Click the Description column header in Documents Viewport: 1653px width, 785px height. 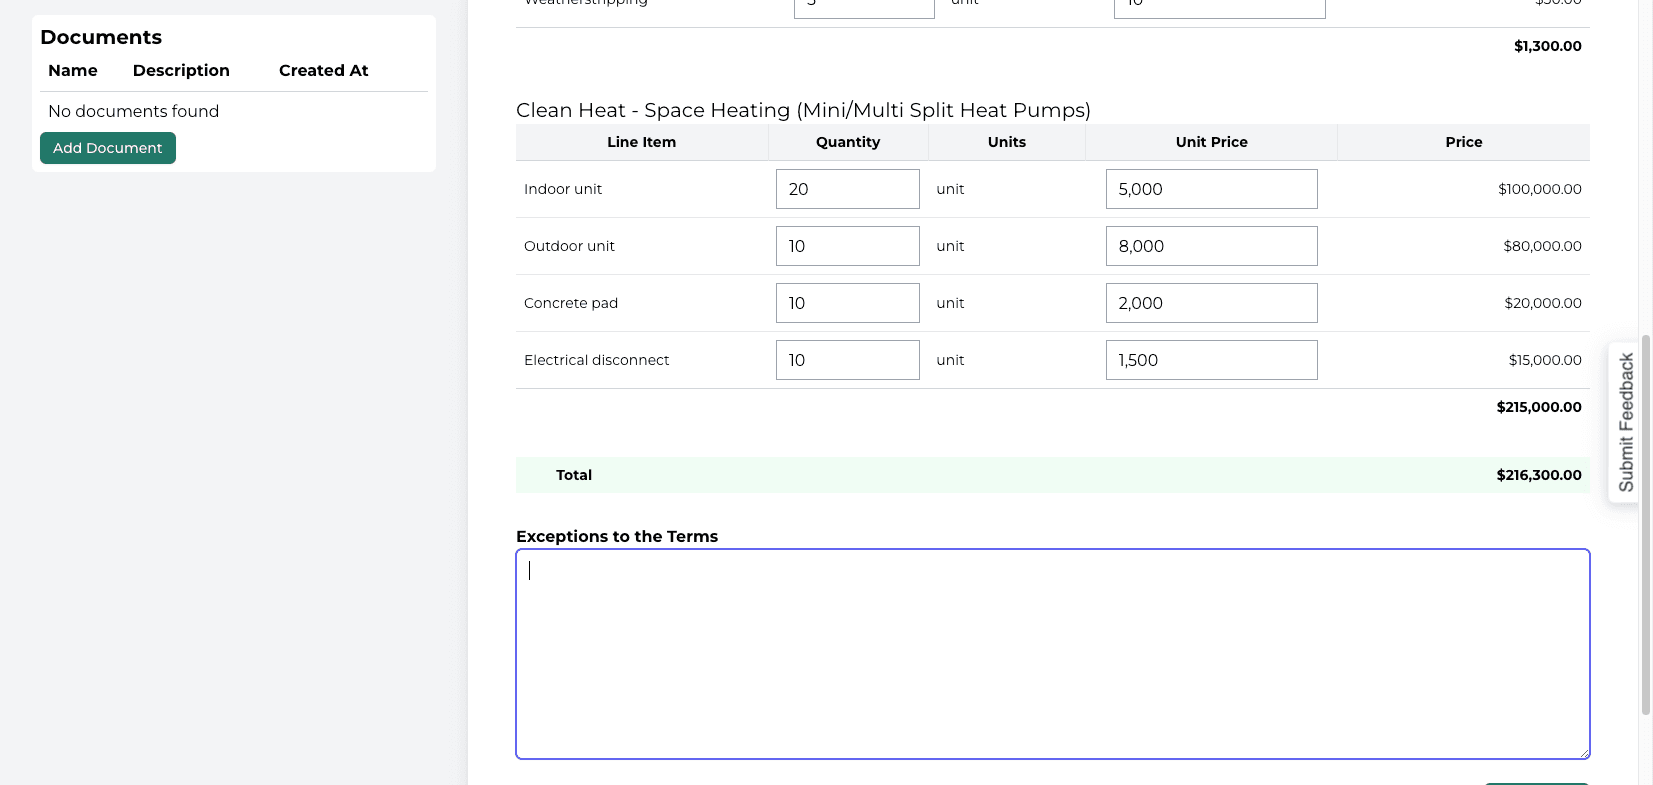tap(181, 70)
